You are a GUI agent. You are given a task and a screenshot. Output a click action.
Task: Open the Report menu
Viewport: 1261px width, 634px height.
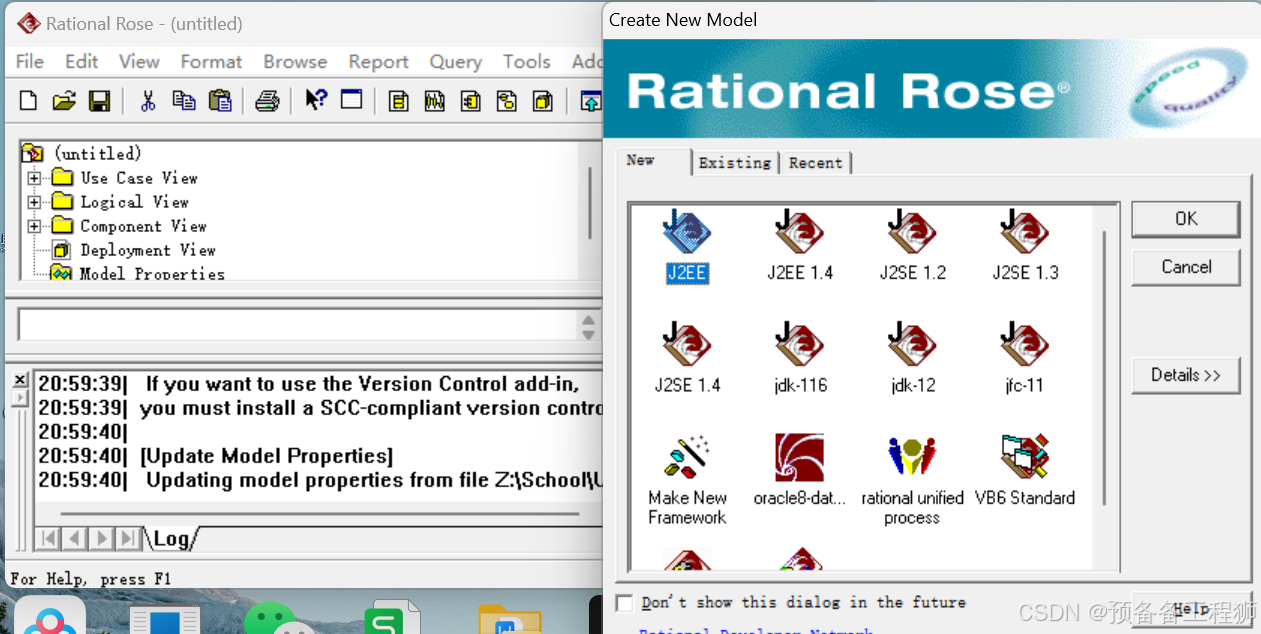click(x=378, y=61)
